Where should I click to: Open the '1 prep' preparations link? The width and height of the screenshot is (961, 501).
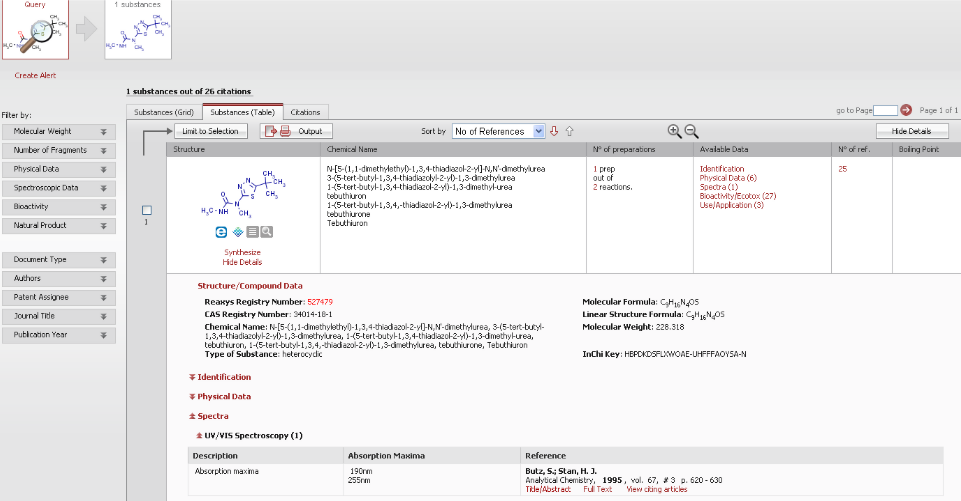[x=604, y=169]
